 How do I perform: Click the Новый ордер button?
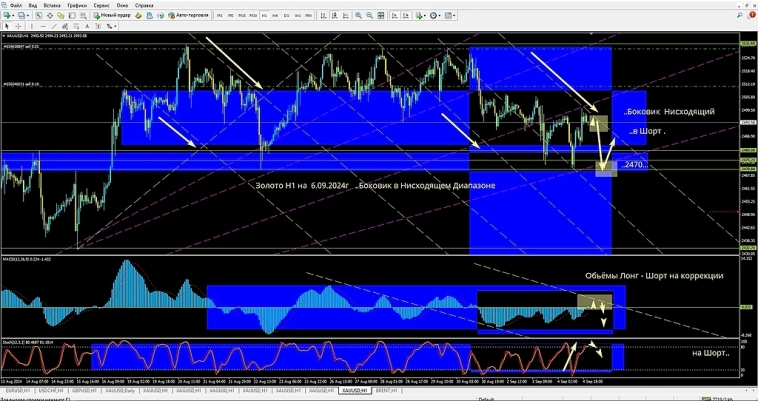(112, 15)
